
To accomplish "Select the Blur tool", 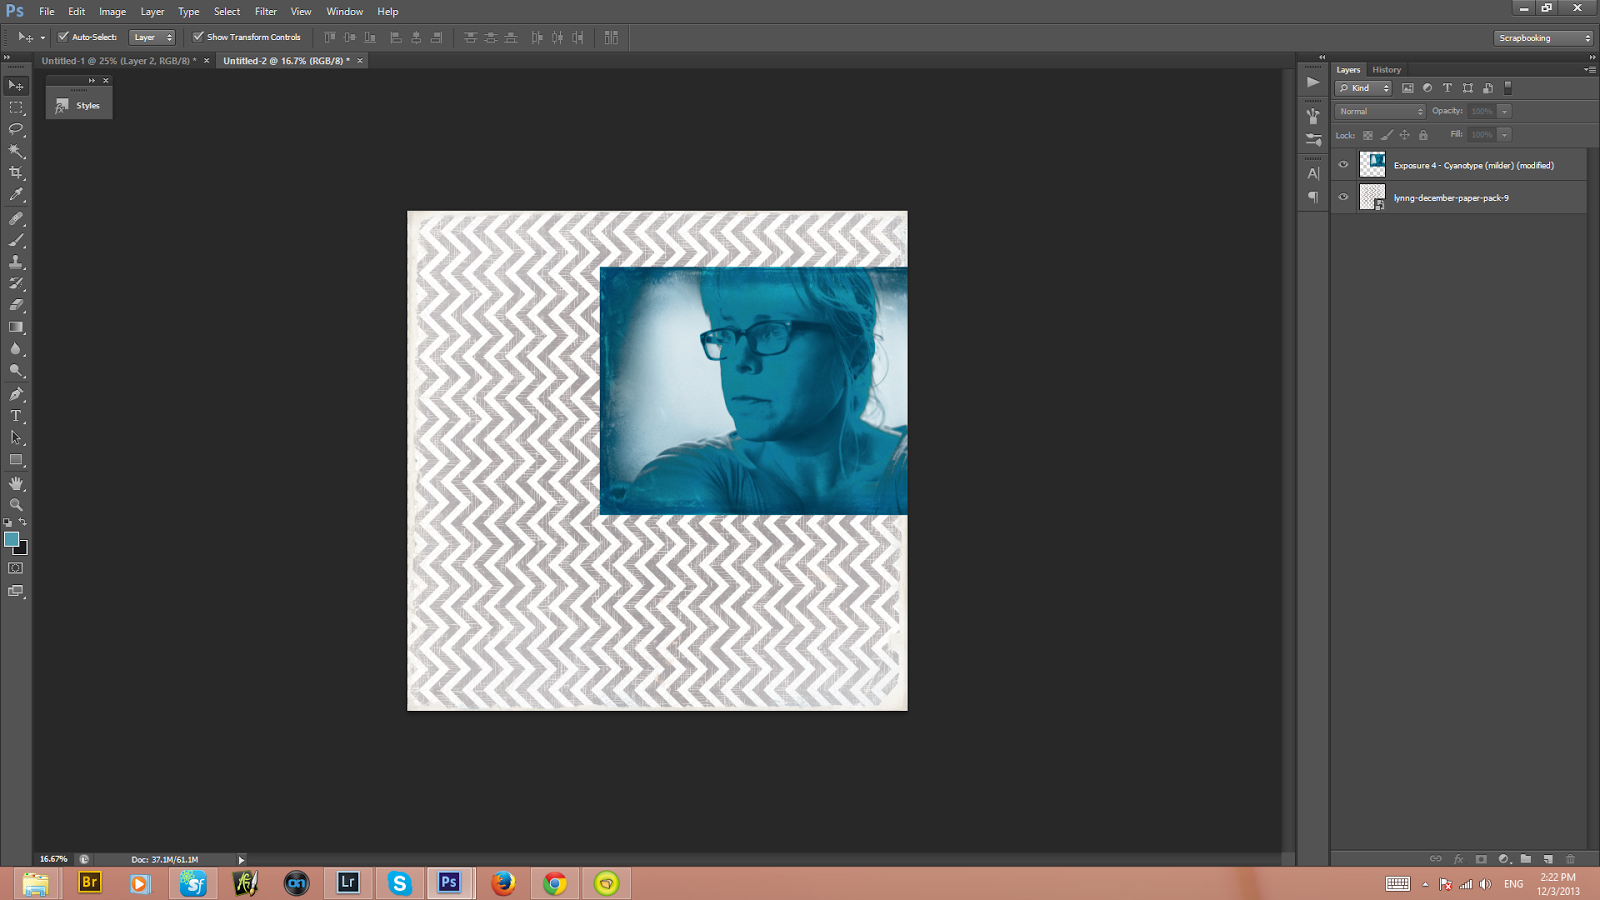I will click(x=16, y=350).
